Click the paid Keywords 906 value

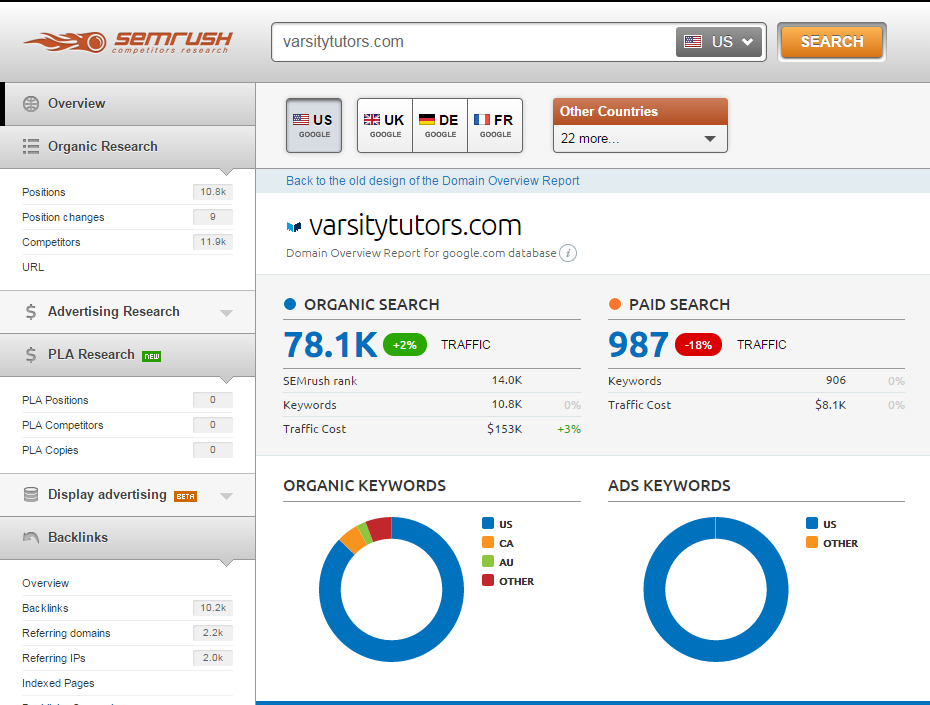click(x=836, y=380)
